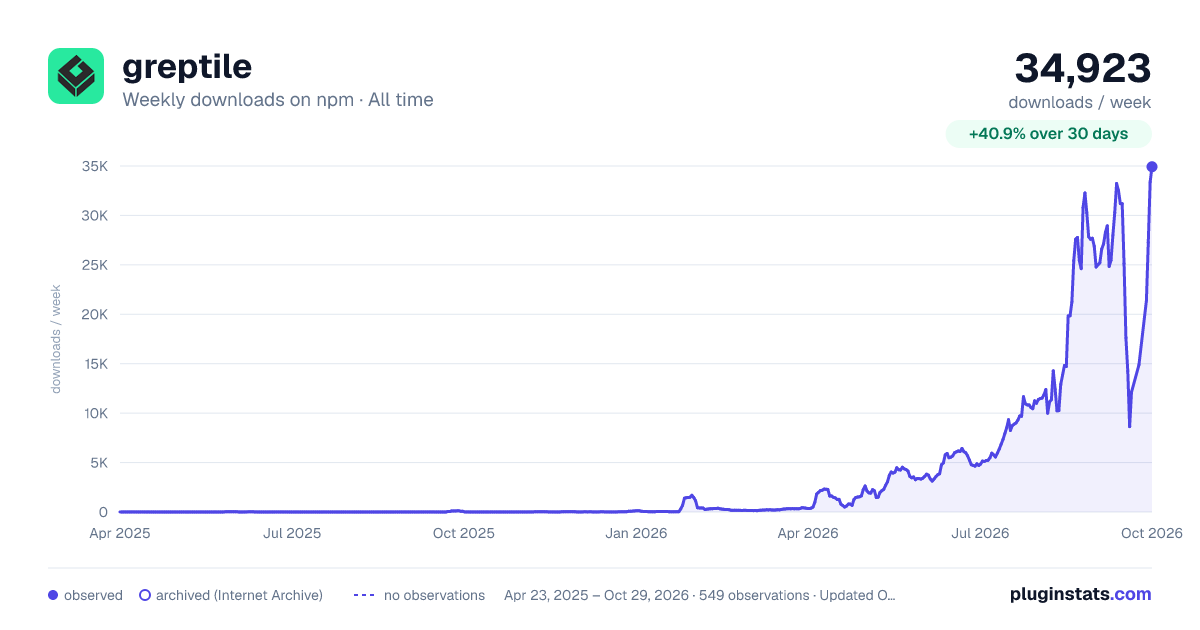Click the 10K y-axis label
1200x630 pixels.
pos(94,413)
